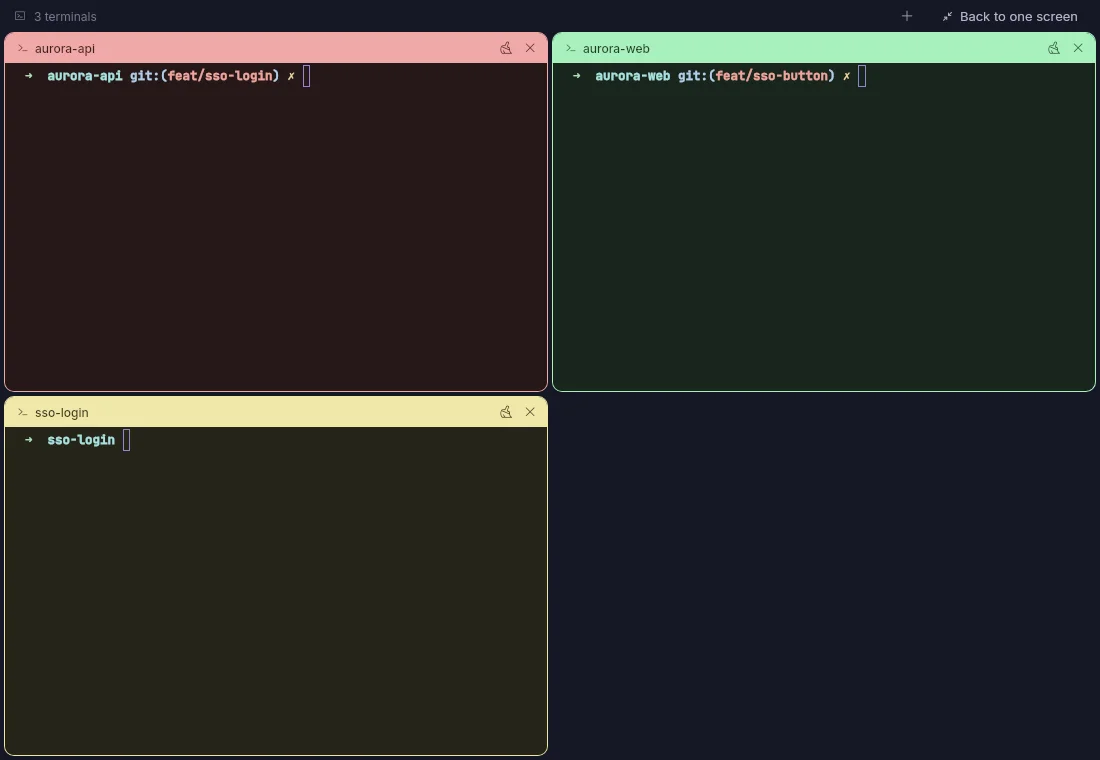This screenshot has height=760, width=1100.
Task: Click the aurora-web directory name in prompt
Action: click(633, 76)
